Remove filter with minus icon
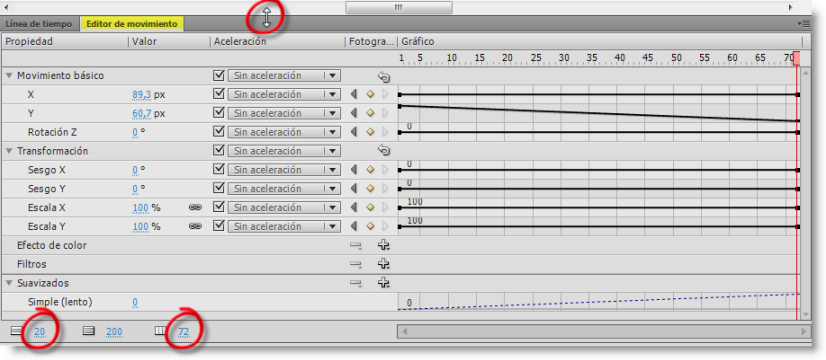This screenshot has height=360, width=826. 356,264
